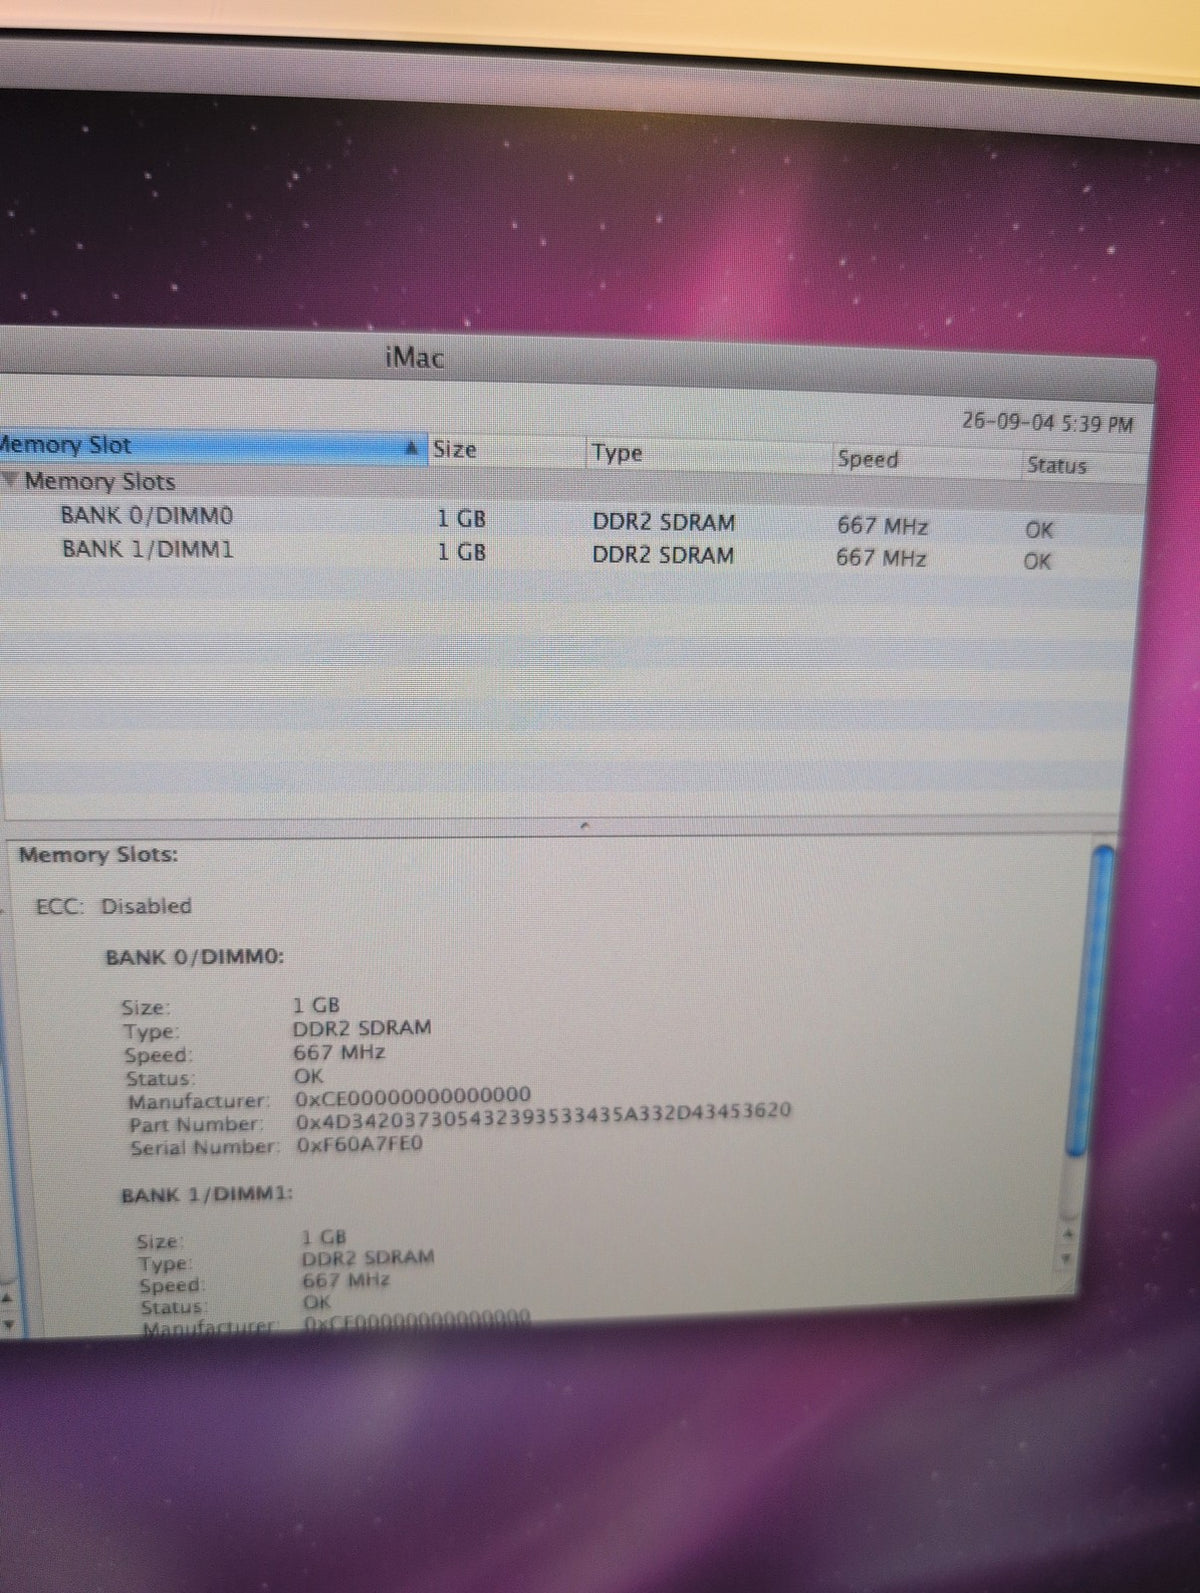The width and height of the screenshot is (1200, 1593).
Task: Sort by the Size column header
Action: [x=506, y=450]
